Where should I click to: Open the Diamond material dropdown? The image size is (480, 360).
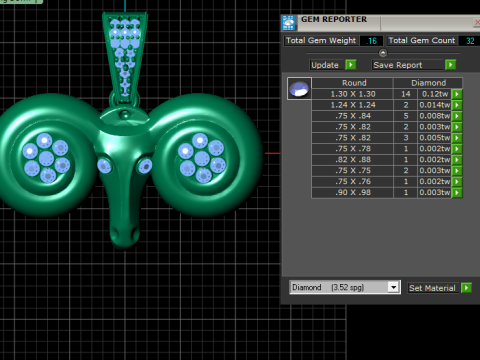pos(394,287)
